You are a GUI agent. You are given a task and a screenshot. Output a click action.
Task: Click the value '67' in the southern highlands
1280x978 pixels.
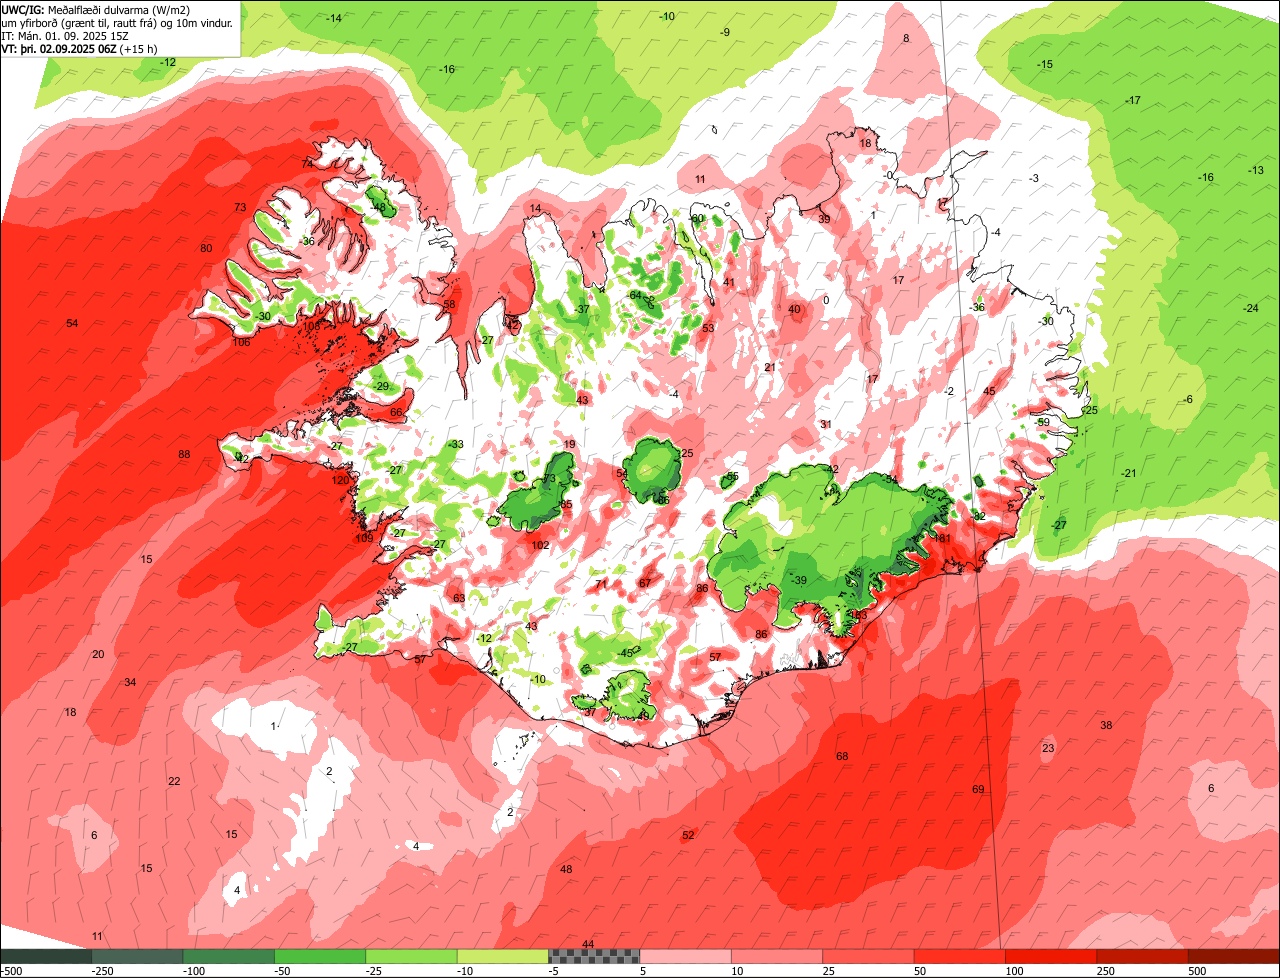(x=645, y=582)
